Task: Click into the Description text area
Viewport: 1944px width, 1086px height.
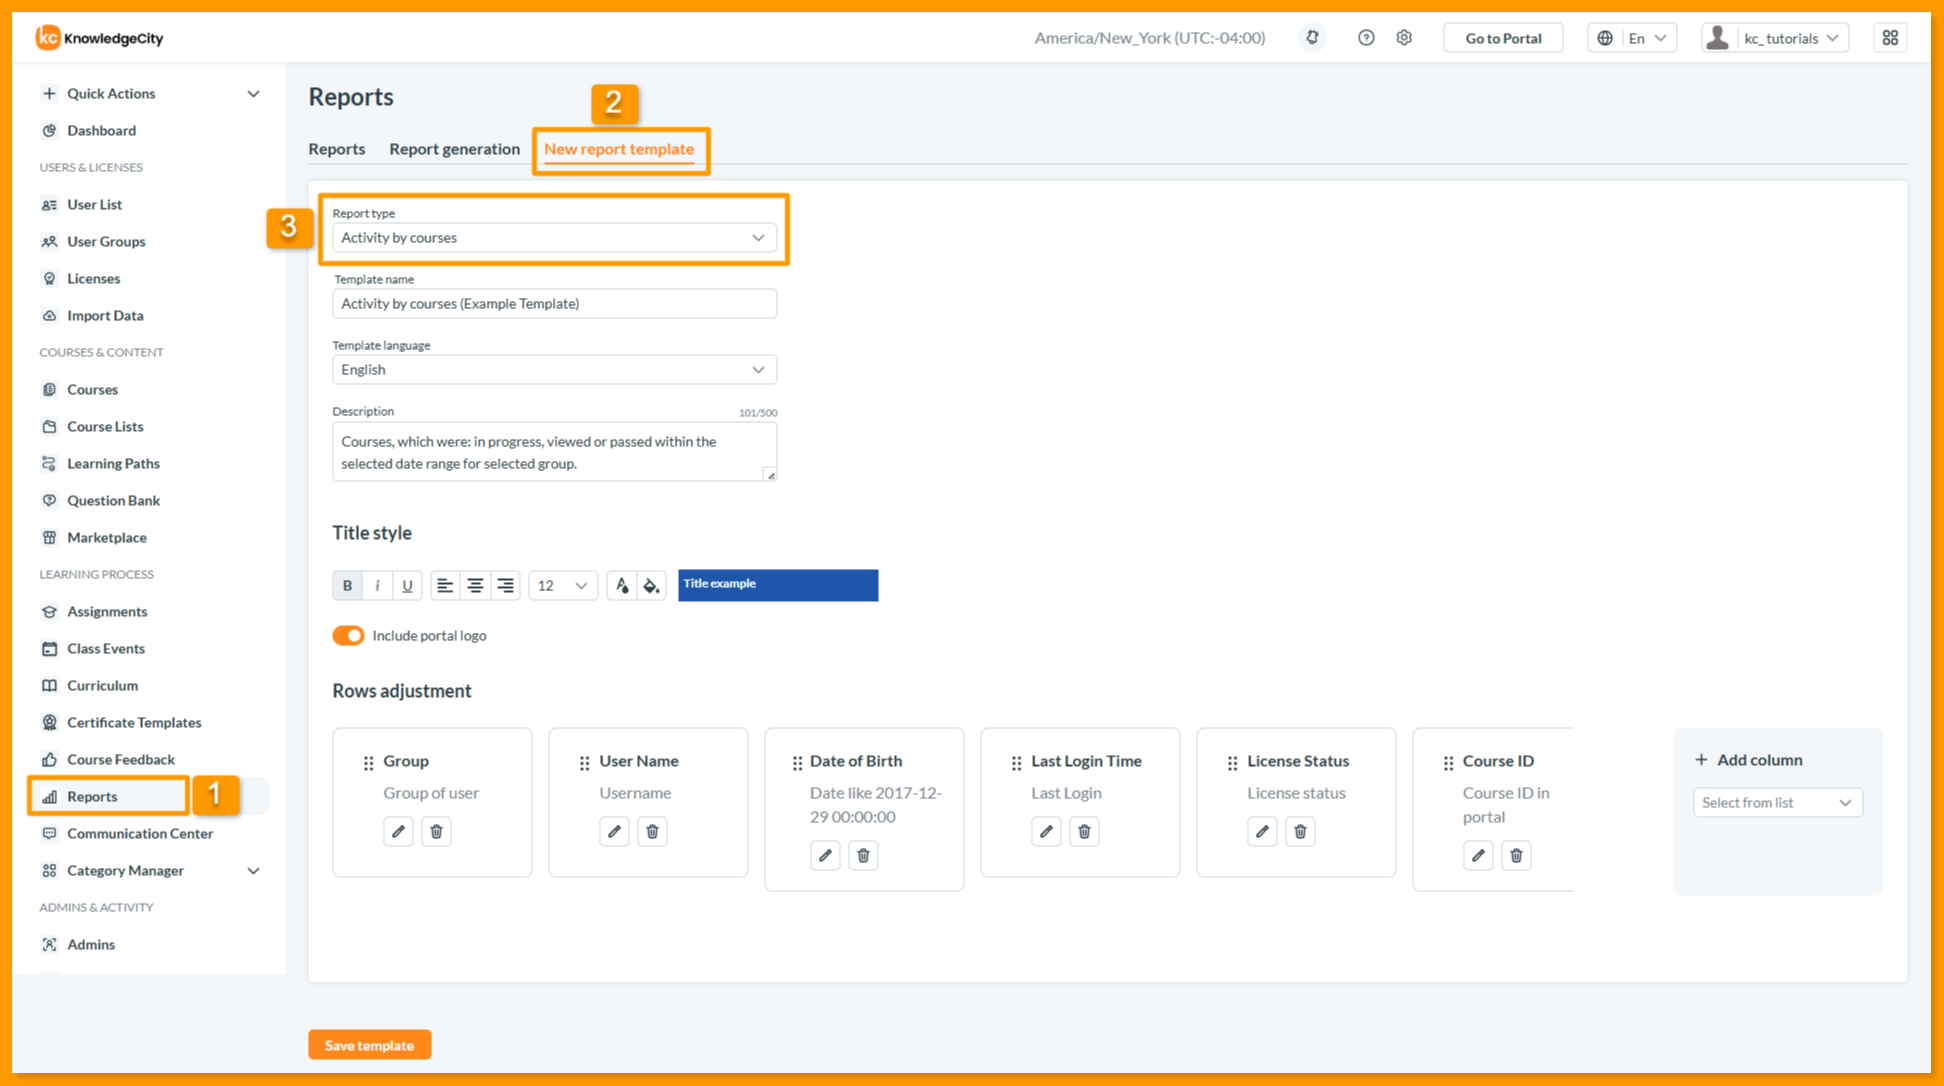Action: point(554,452)
